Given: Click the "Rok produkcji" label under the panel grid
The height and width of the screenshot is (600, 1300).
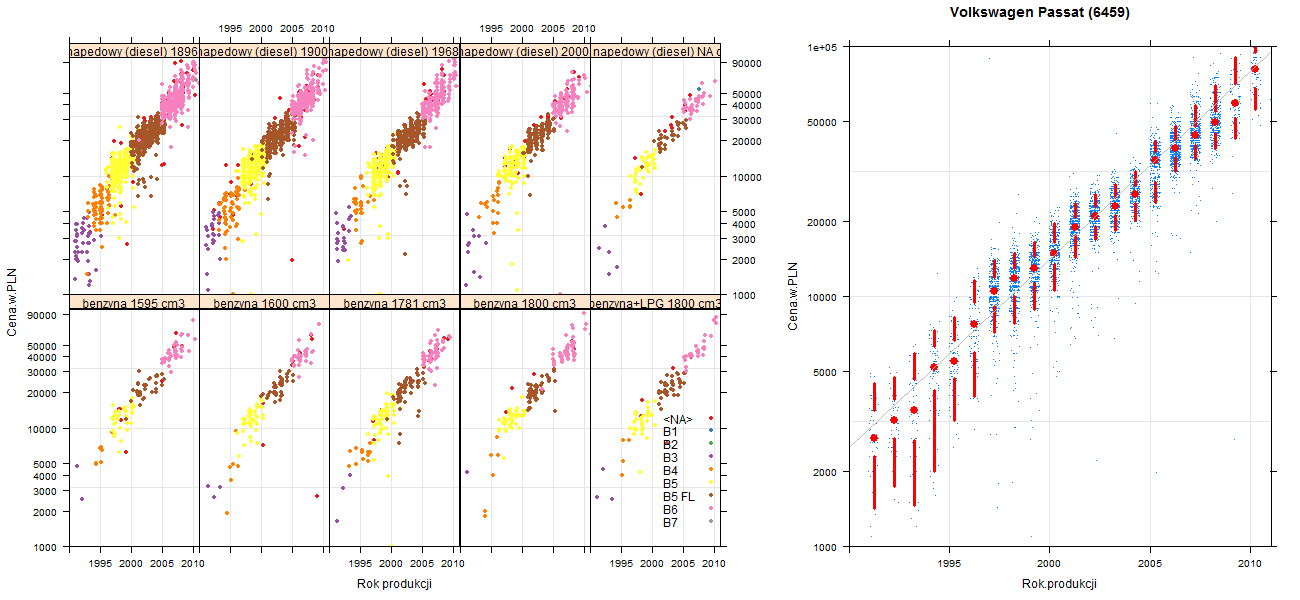Looking at the screenshot, I should pos(394,584).
